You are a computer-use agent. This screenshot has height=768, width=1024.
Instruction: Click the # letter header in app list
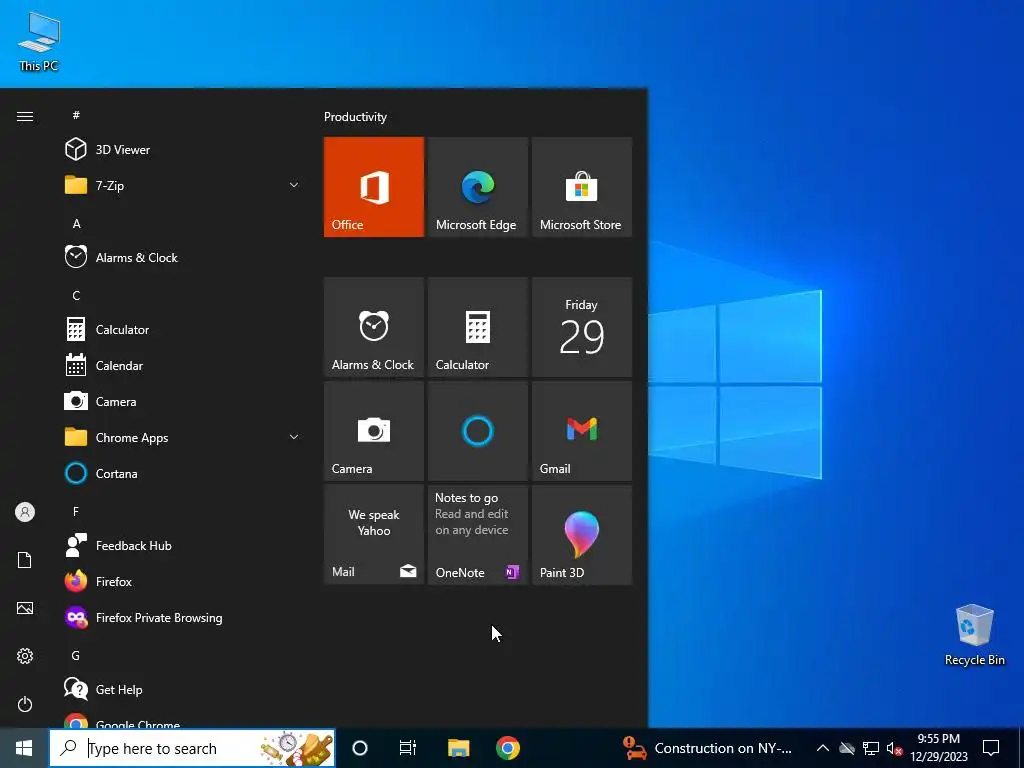point(76,115)
